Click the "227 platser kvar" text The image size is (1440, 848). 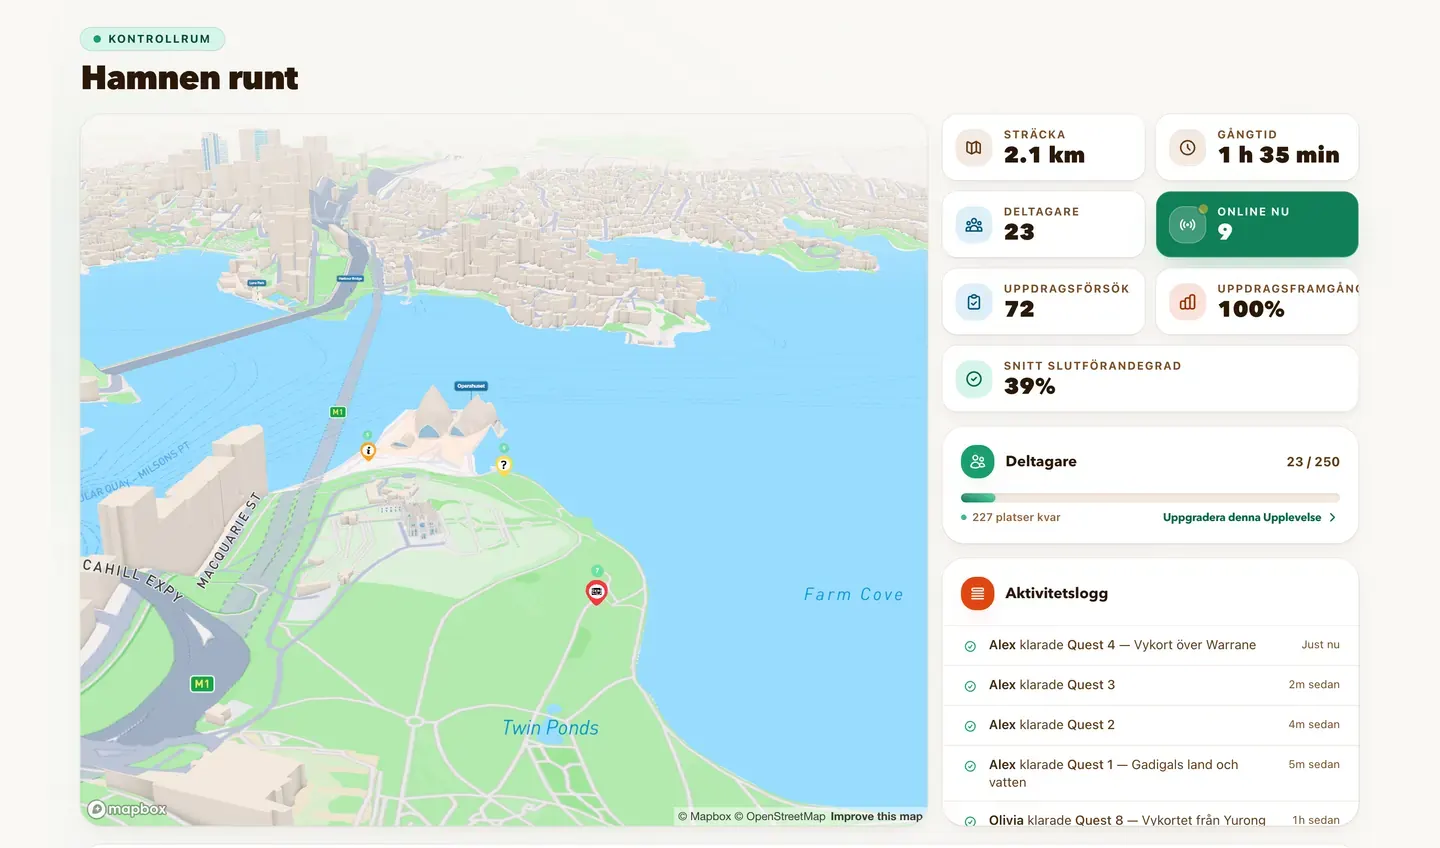pyautogui.click(x=1016, y=517)
